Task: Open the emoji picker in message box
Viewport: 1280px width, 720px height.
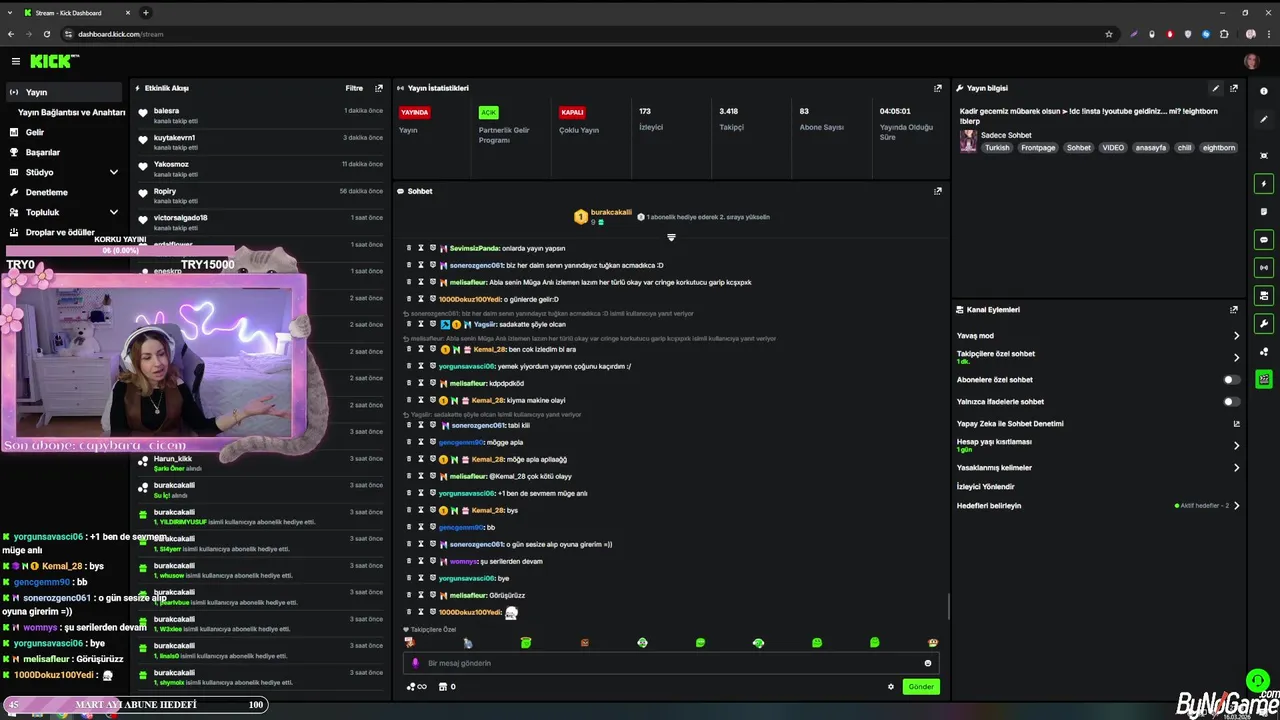Action: [x=928, y=663]
